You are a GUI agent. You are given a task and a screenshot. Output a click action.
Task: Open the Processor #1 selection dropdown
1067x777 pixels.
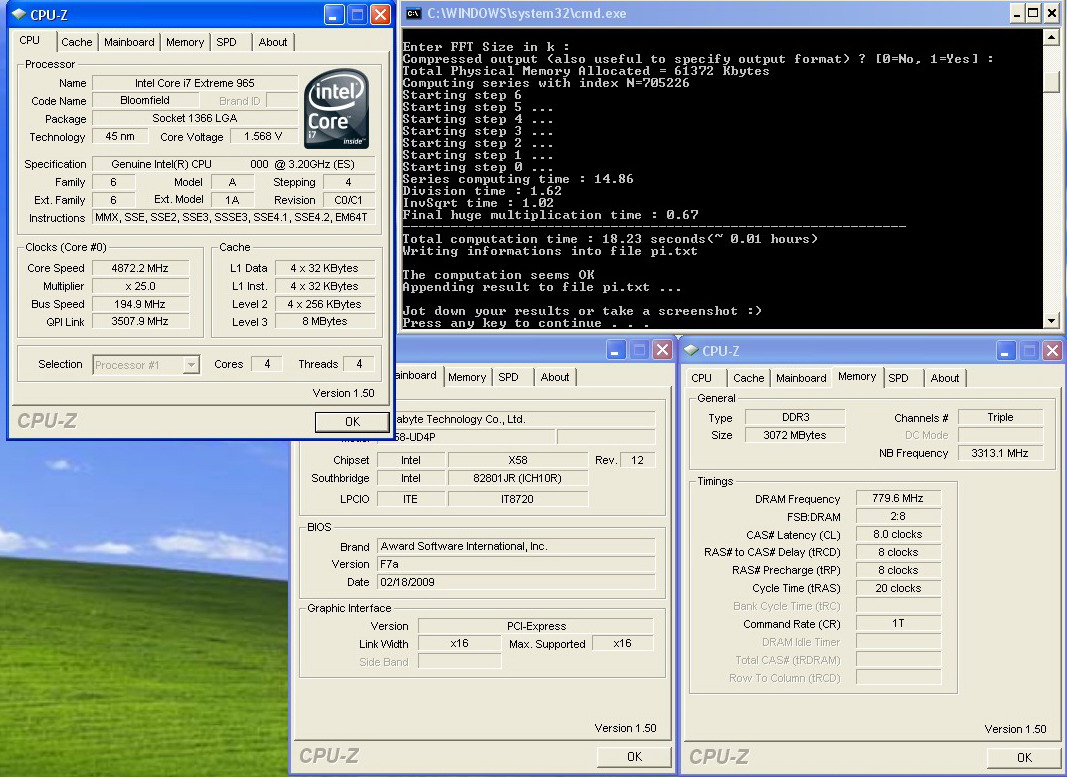point(191,365)
